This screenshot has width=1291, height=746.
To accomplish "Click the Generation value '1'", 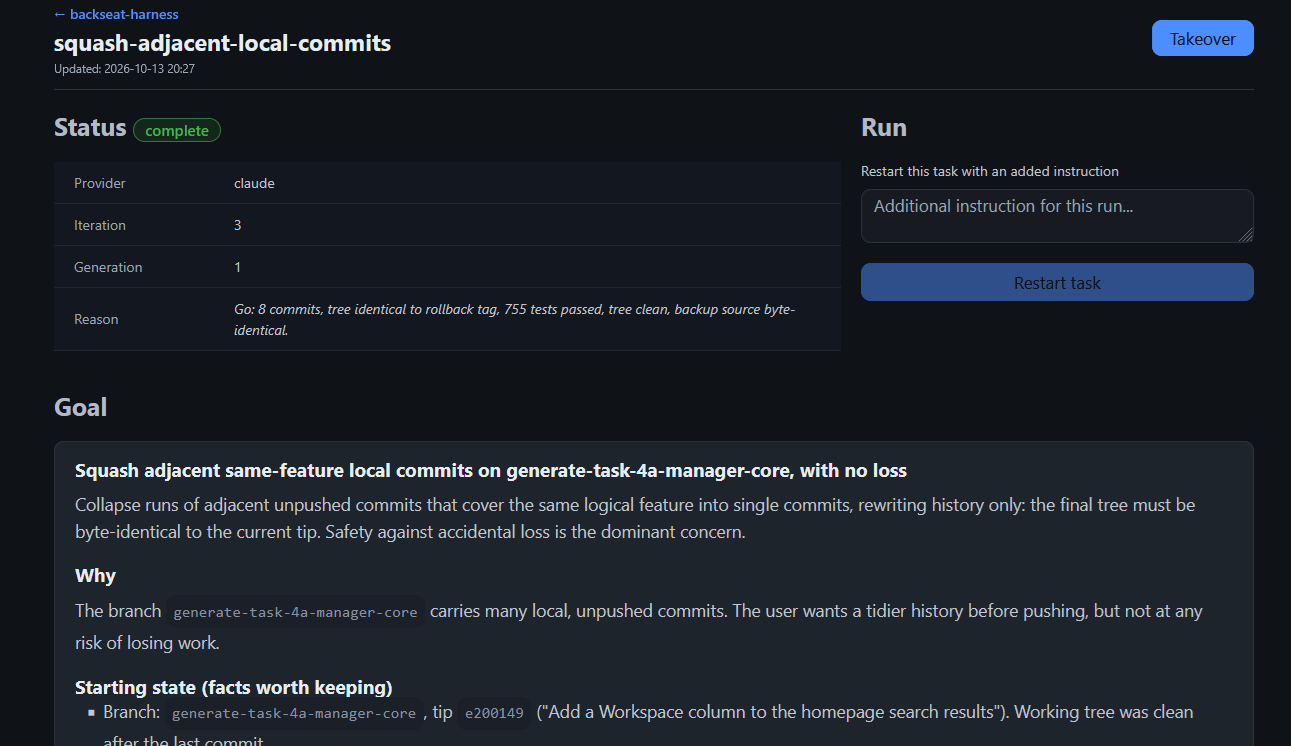I will (x=238, y=267).
